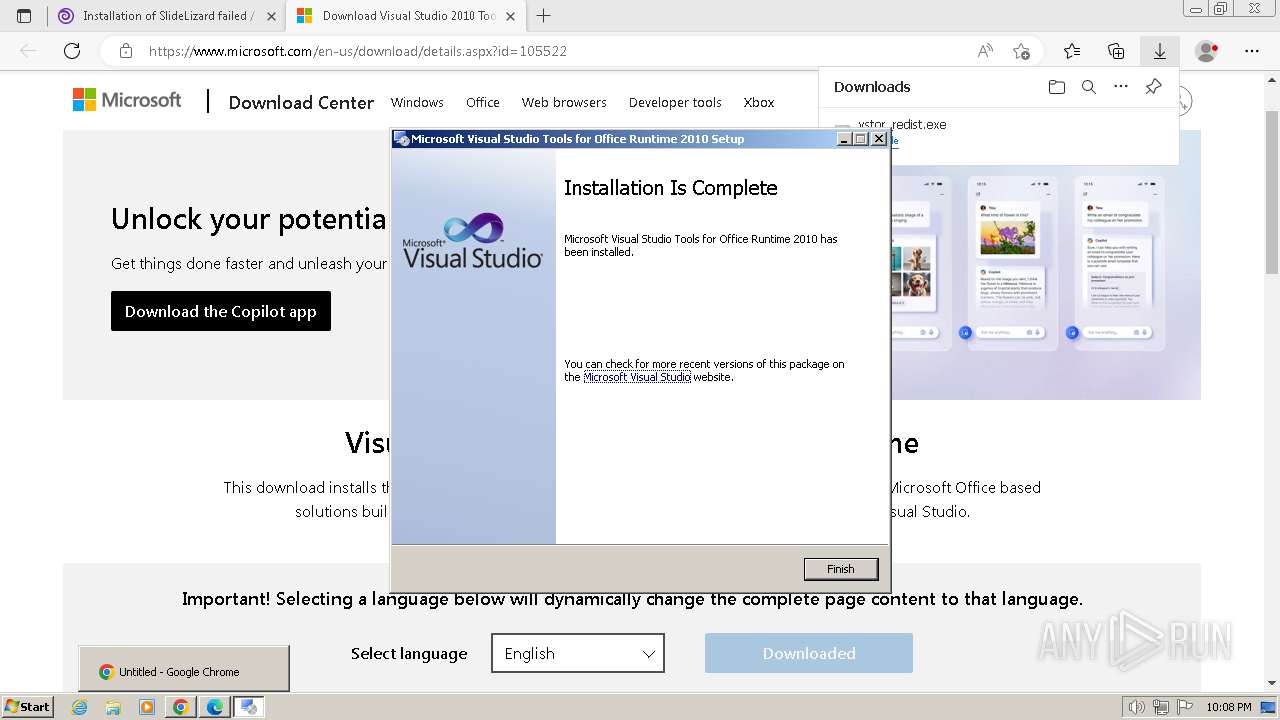Select the setup installer taskbar button
The height and width of the screenshot is (720, 1280).
coord(249,707)
